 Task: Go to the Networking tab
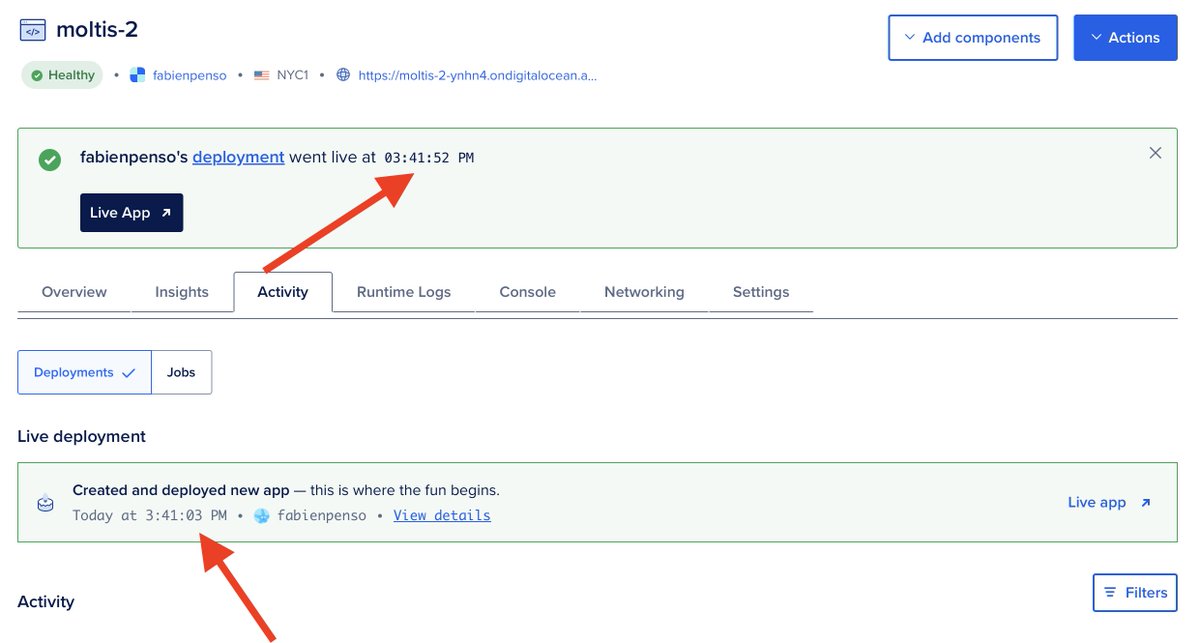pos(644,292)
